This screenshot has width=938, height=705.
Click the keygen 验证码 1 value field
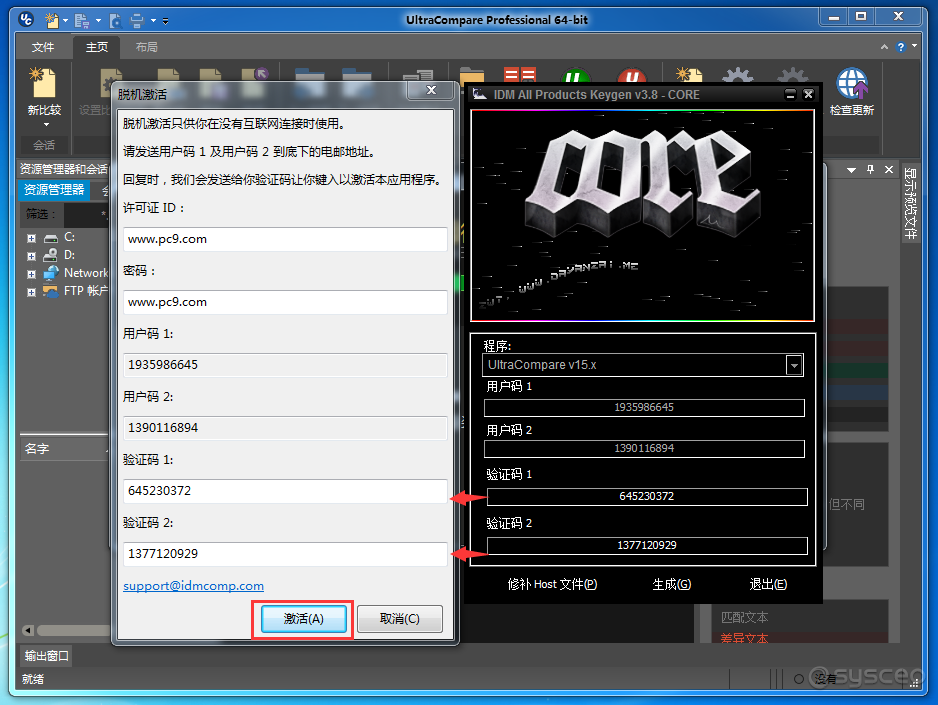(x=647, y=496)
